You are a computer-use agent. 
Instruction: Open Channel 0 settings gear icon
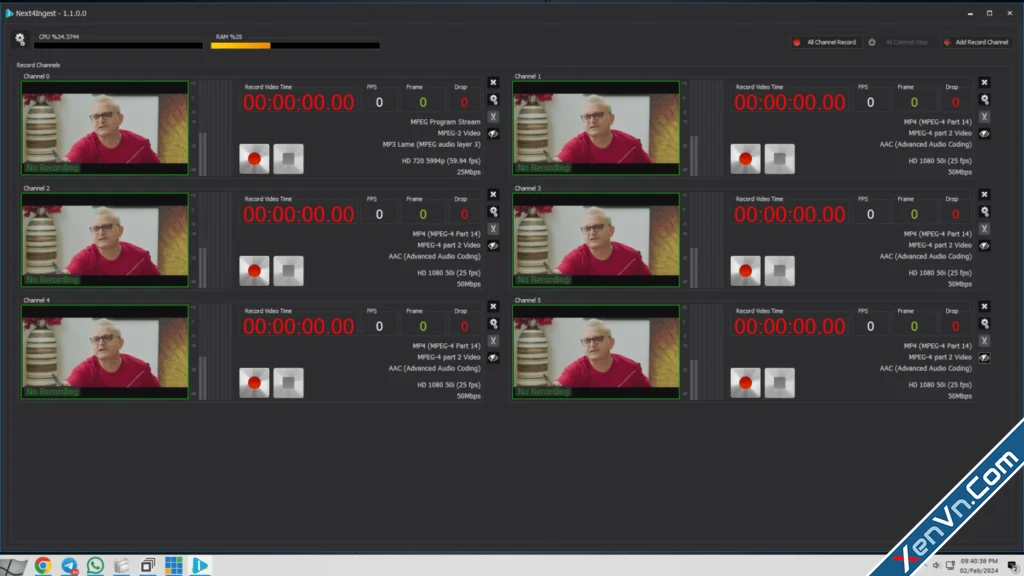pyautogui.click(x=493, y=99)
